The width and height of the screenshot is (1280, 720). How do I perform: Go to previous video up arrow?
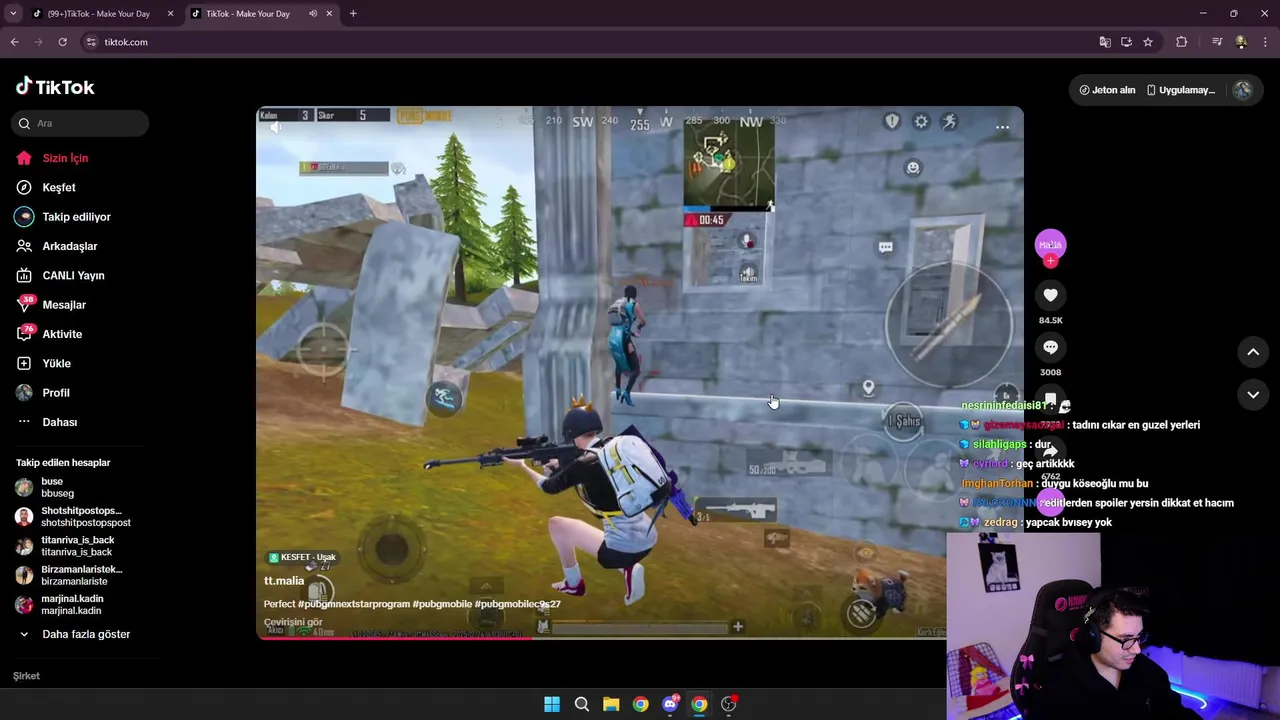(1253, 352)
